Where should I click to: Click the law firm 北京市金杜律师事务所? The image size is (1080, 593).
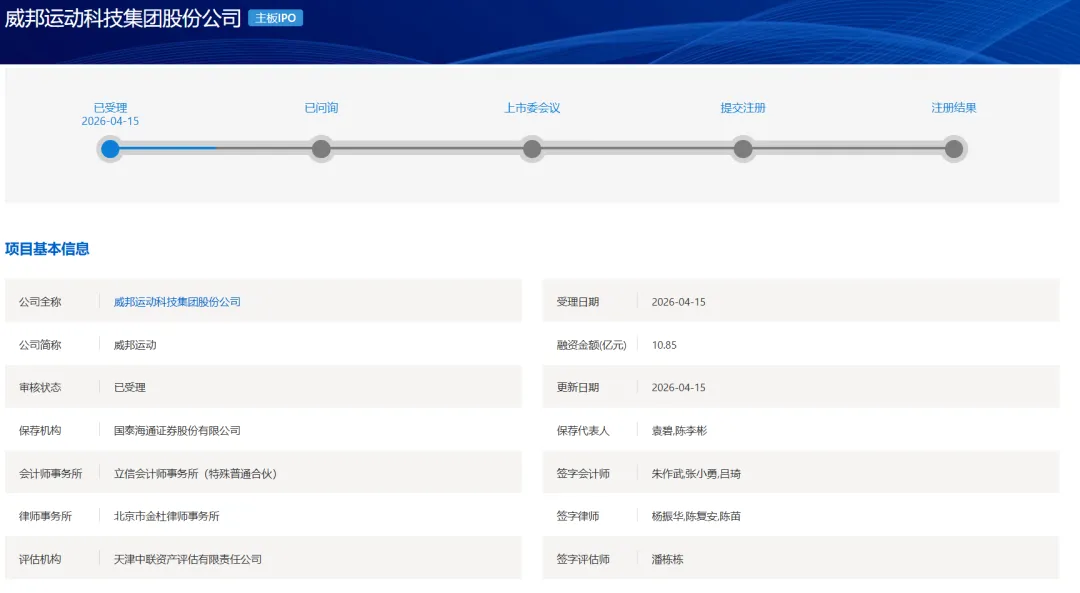click(x=167, y=516)
